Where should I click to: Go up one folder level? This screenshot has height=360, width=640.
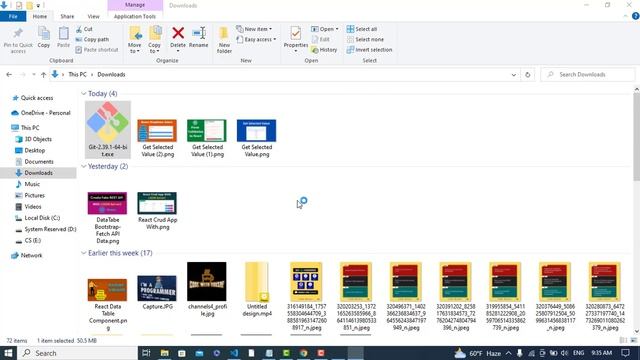43,75
